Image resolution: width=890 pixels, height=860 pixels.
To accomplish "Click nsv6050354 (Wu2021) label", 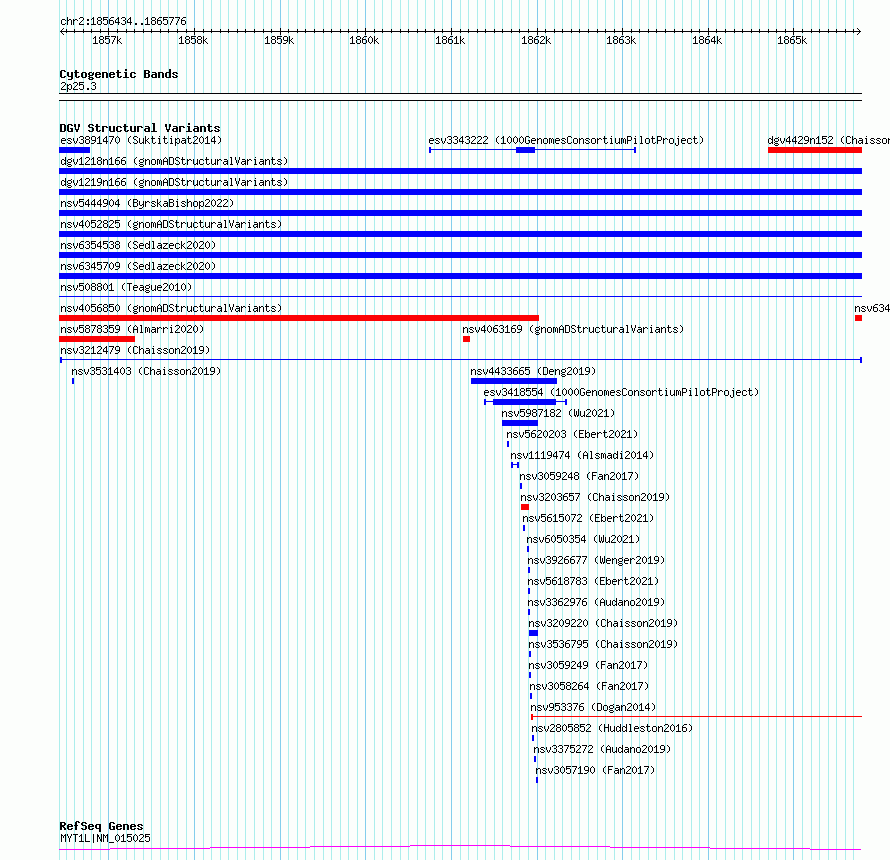I will 583,539.
